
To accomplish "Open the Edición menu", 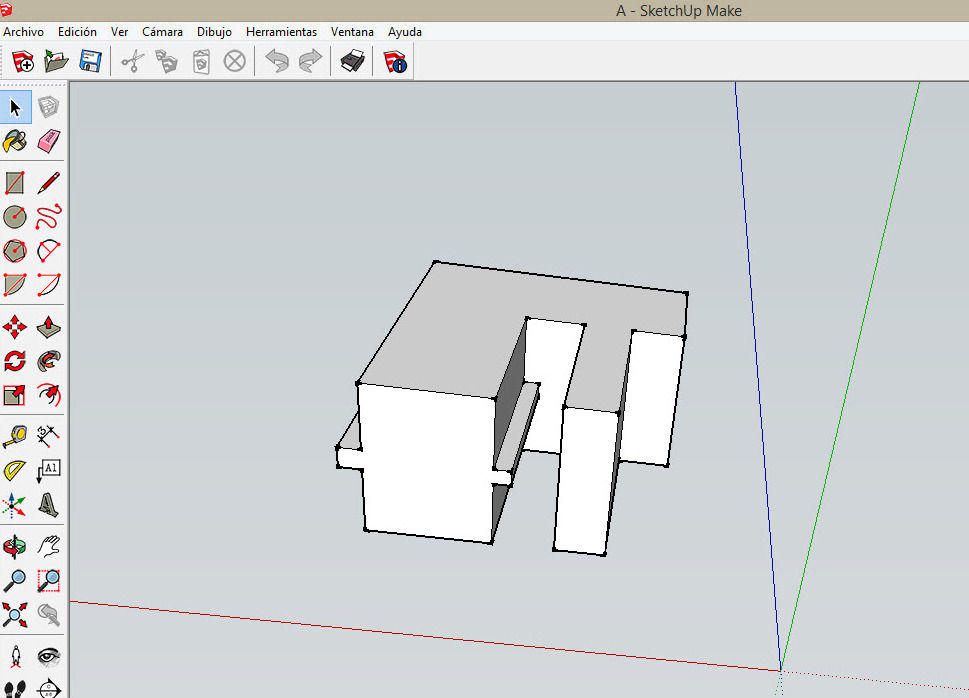I will coord(77,32).
